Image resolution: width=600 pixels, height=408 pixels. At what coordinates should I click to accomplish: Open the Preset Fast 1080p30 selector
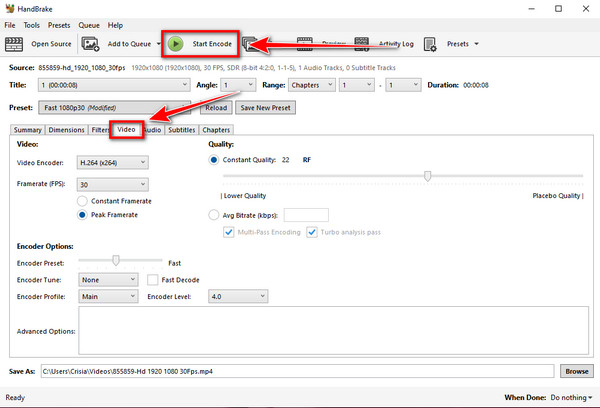point(114,108)
